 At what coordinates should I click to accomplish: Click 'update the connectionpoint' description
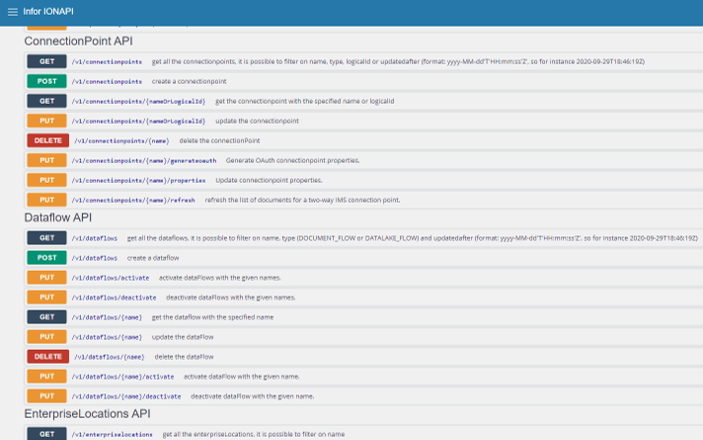coord(257,121)
